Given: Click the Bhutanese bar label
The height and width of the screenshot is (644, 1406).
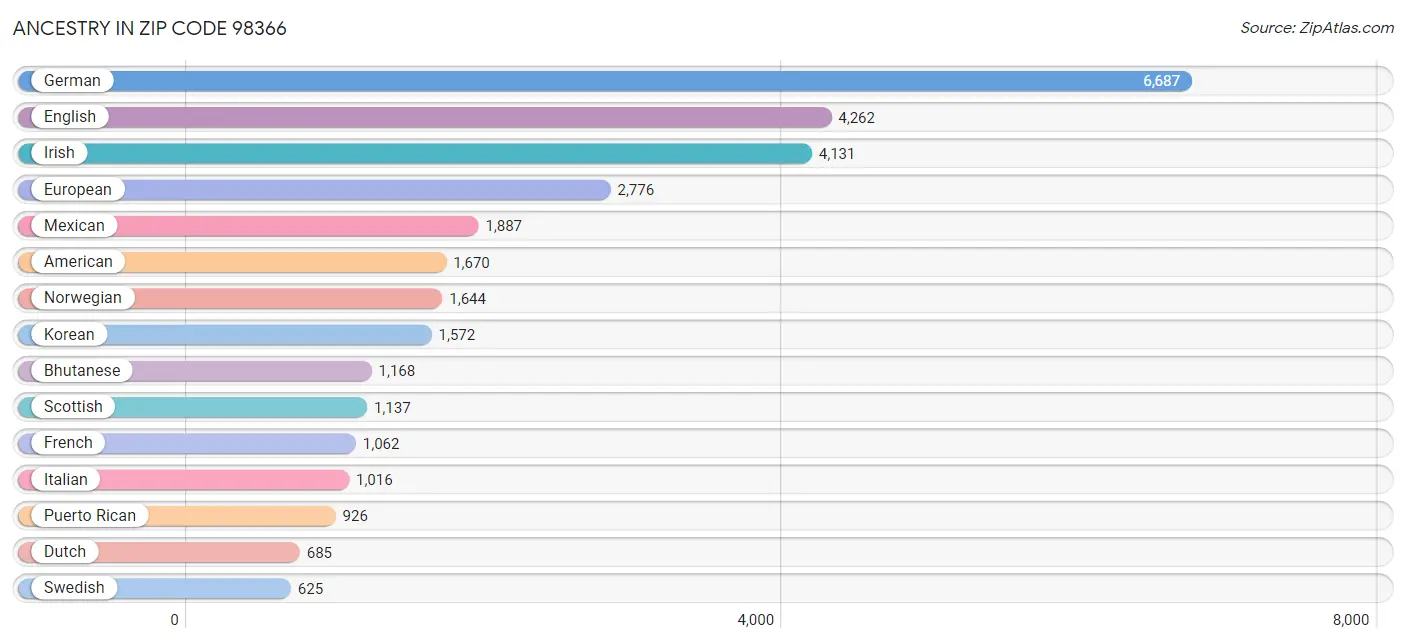Looking at the screenshot, I should (82, 371).
